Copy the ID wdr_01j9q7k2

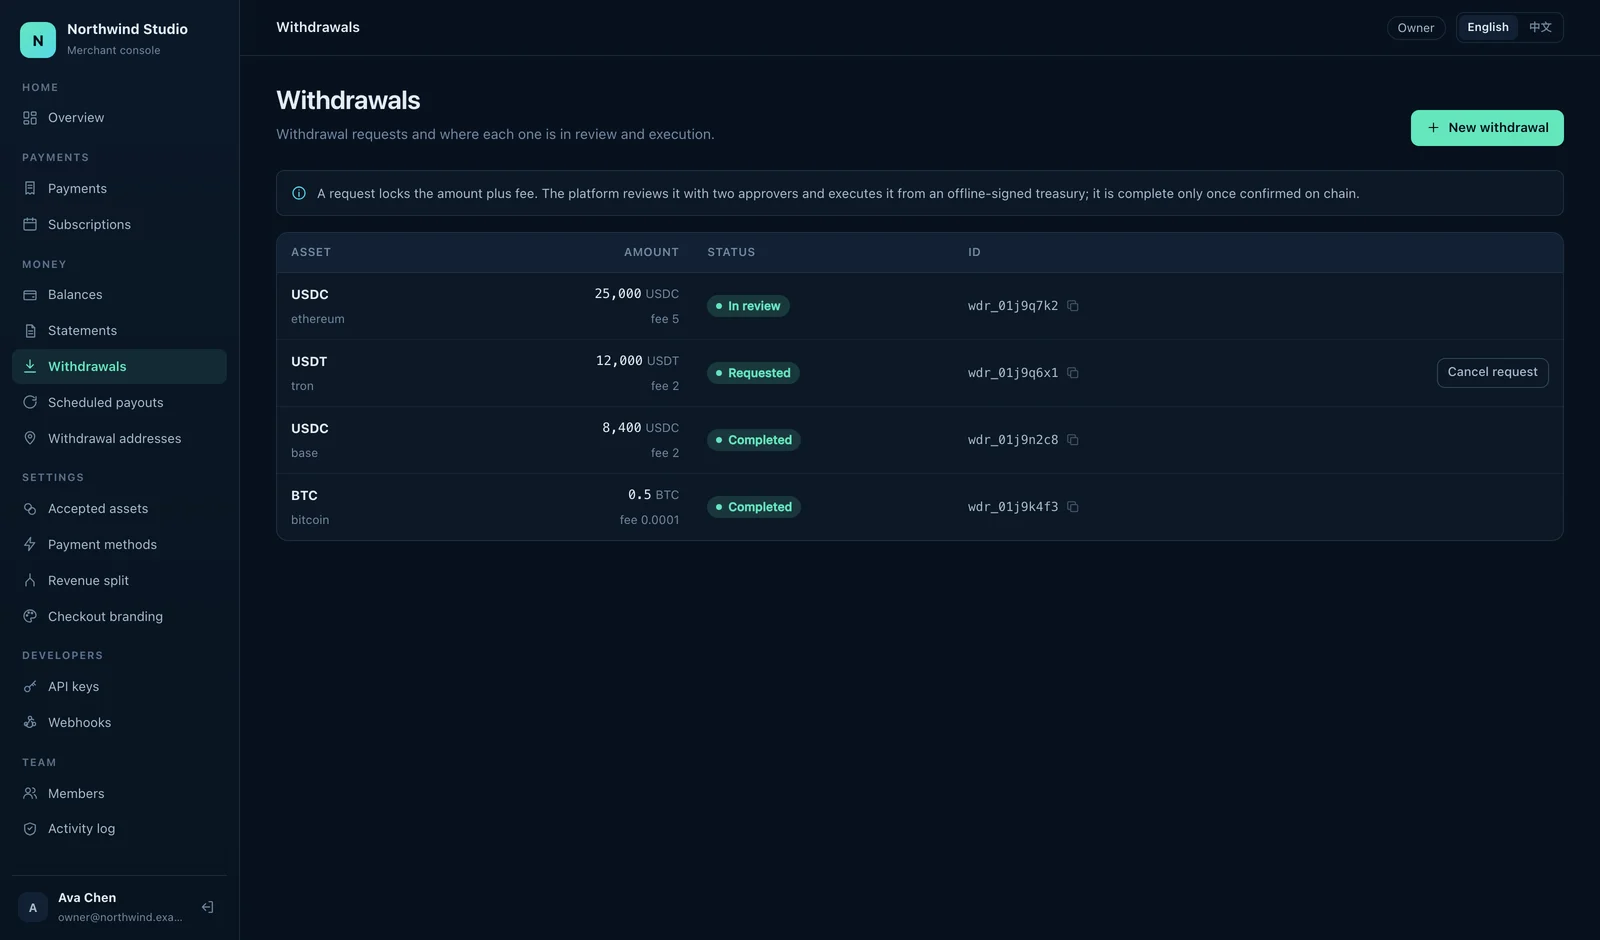(1073, 306)
